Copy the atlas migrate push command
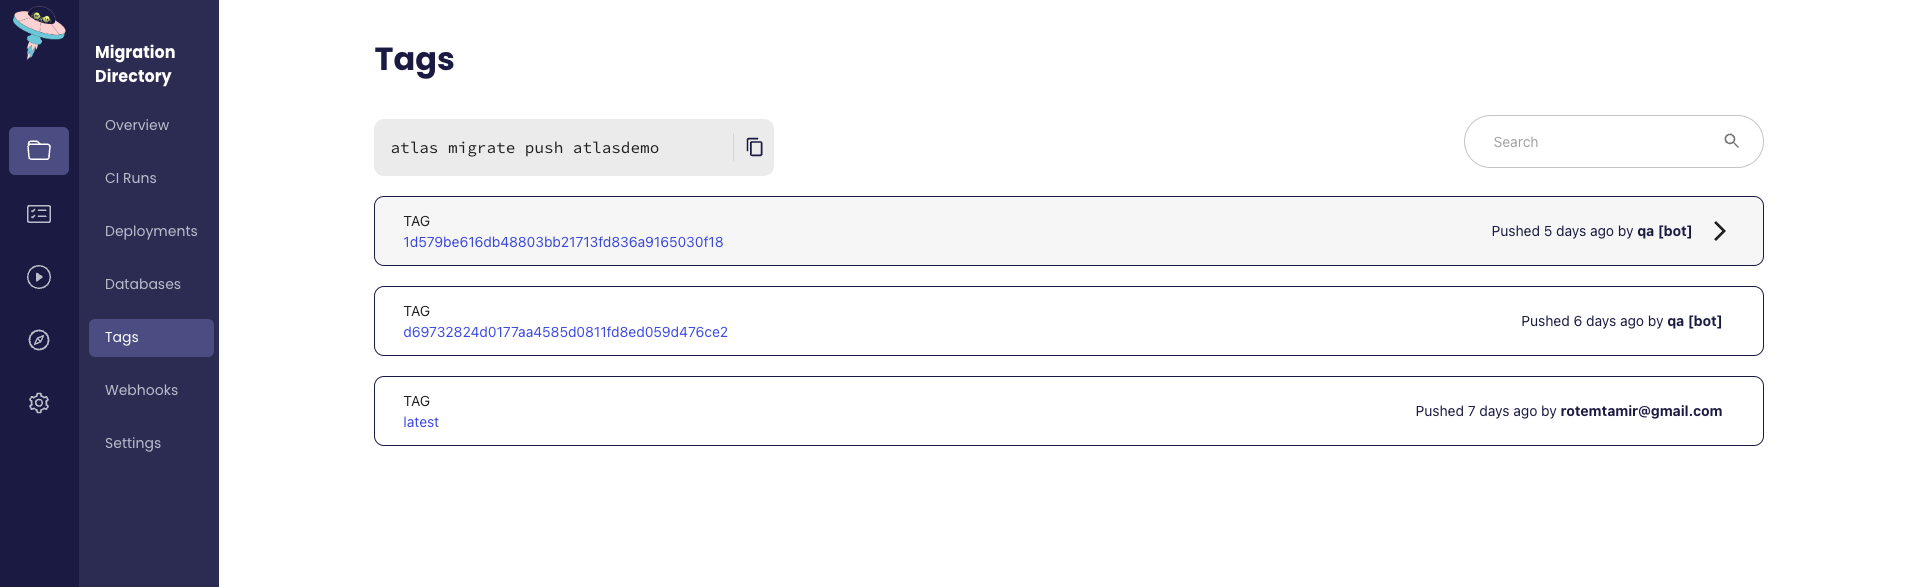Viewport: 1918px width, 587px height. (754, 147)
